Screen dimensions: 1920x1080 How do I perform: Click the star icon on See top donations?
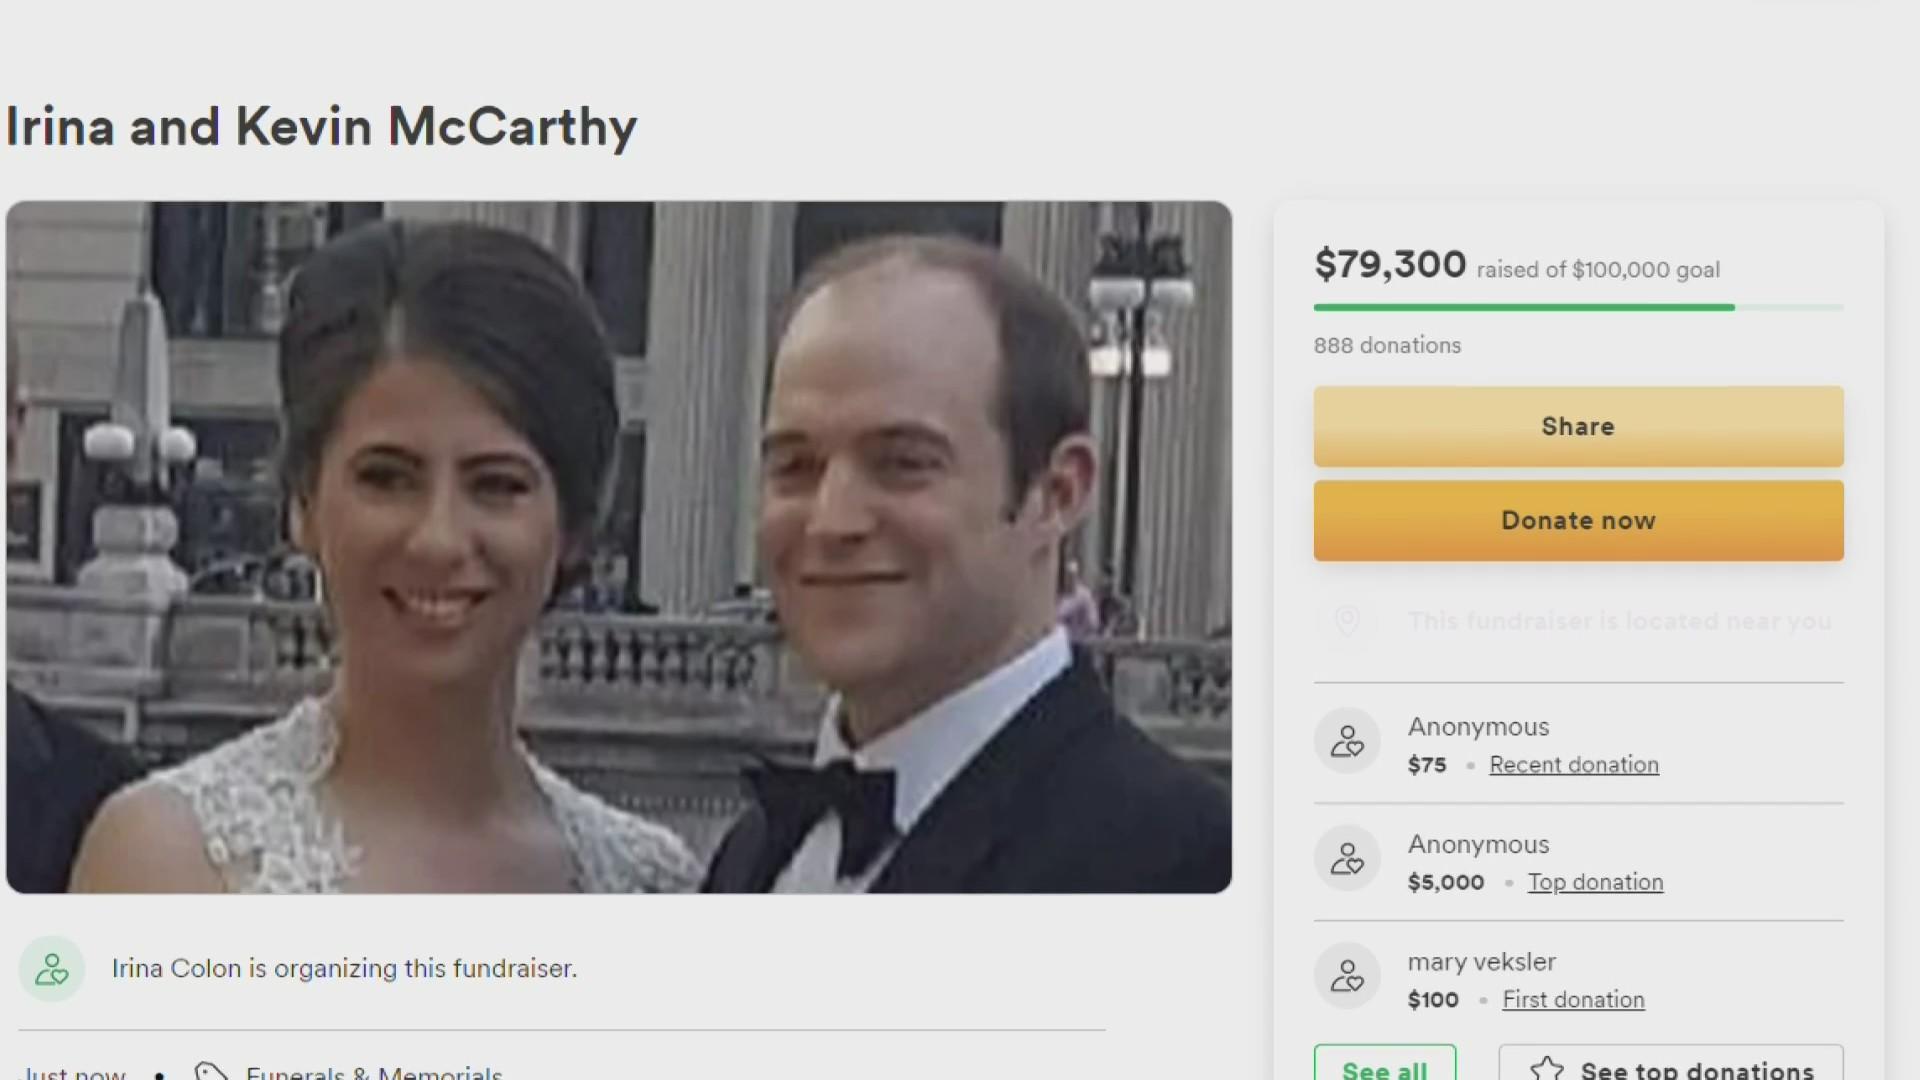coord(1547,1069)
